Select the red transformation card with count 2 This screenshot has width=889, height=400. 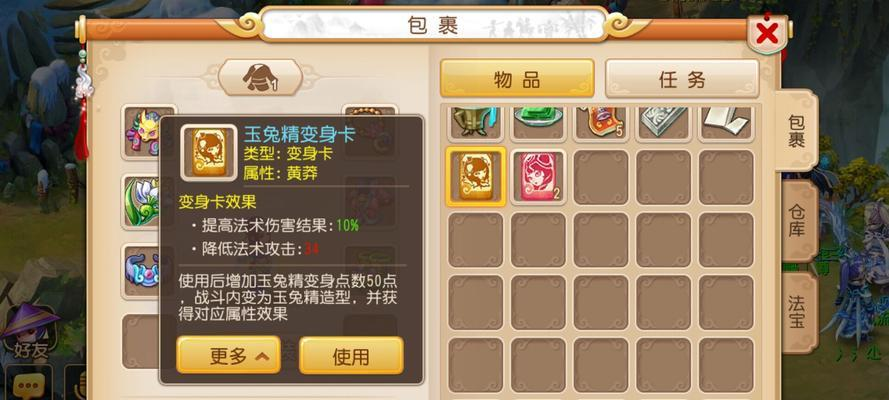coord(538,176)
